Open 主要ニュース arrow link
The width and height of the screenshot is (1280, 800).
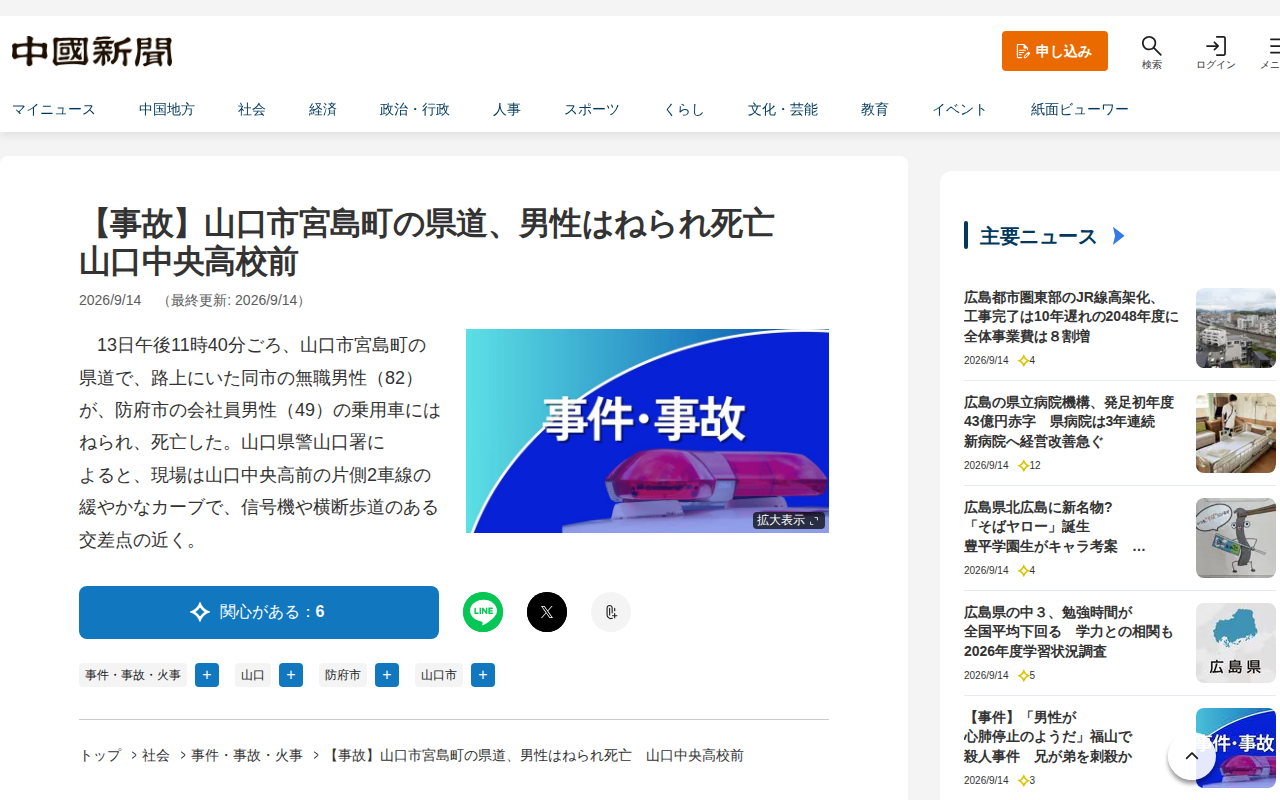click(x=1119, y=236)
